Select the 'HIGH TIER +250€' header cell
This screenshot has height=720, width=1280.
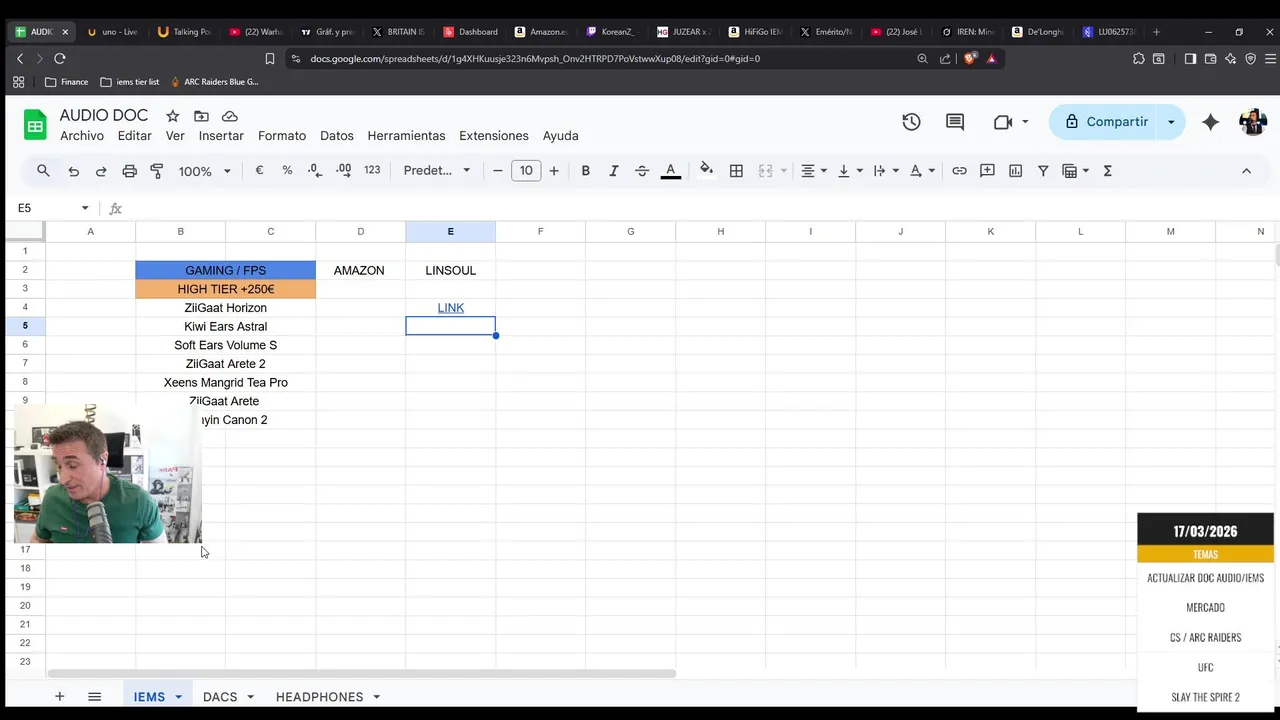click(x=226, y=289)
